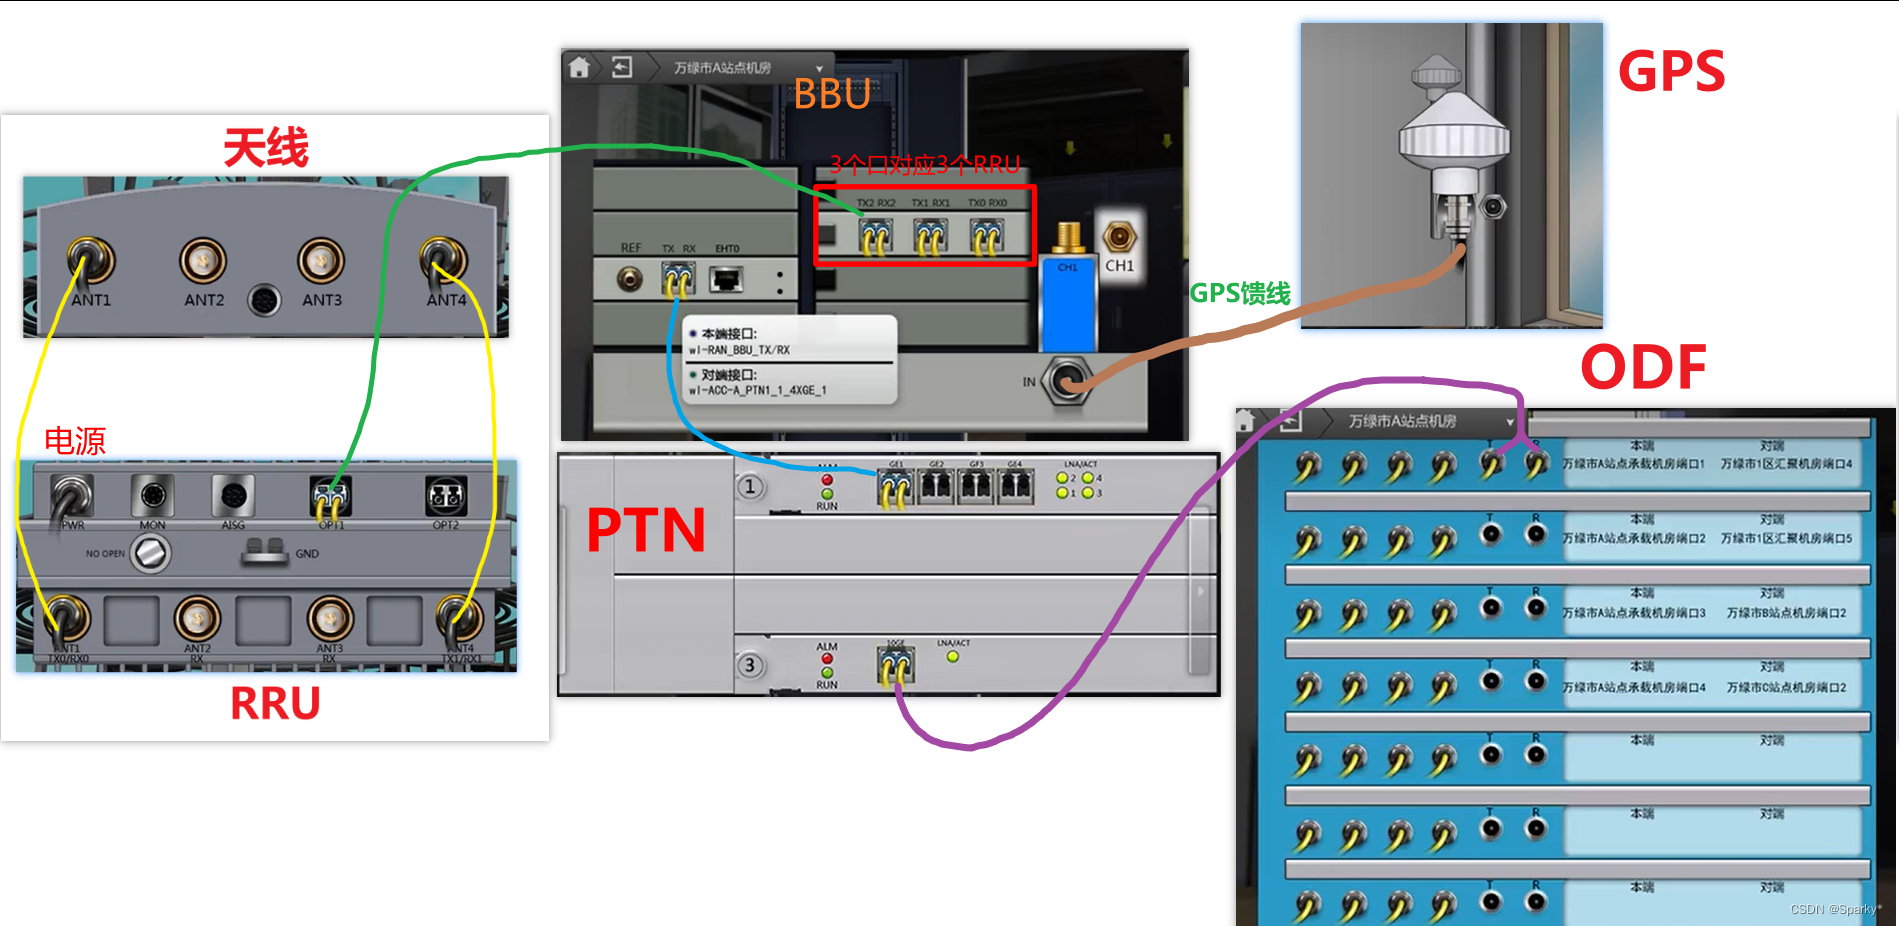Select the RRU ANT3 RX connector
This screenshot has width=1899, height=926.
click(x=330, y=620)
